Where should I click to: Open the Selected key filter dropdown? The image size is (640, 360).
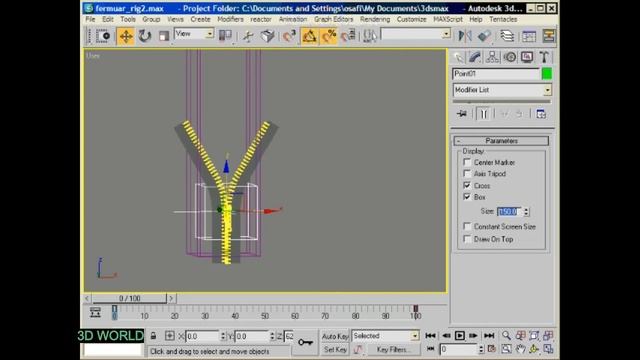[x=385, y=336]
